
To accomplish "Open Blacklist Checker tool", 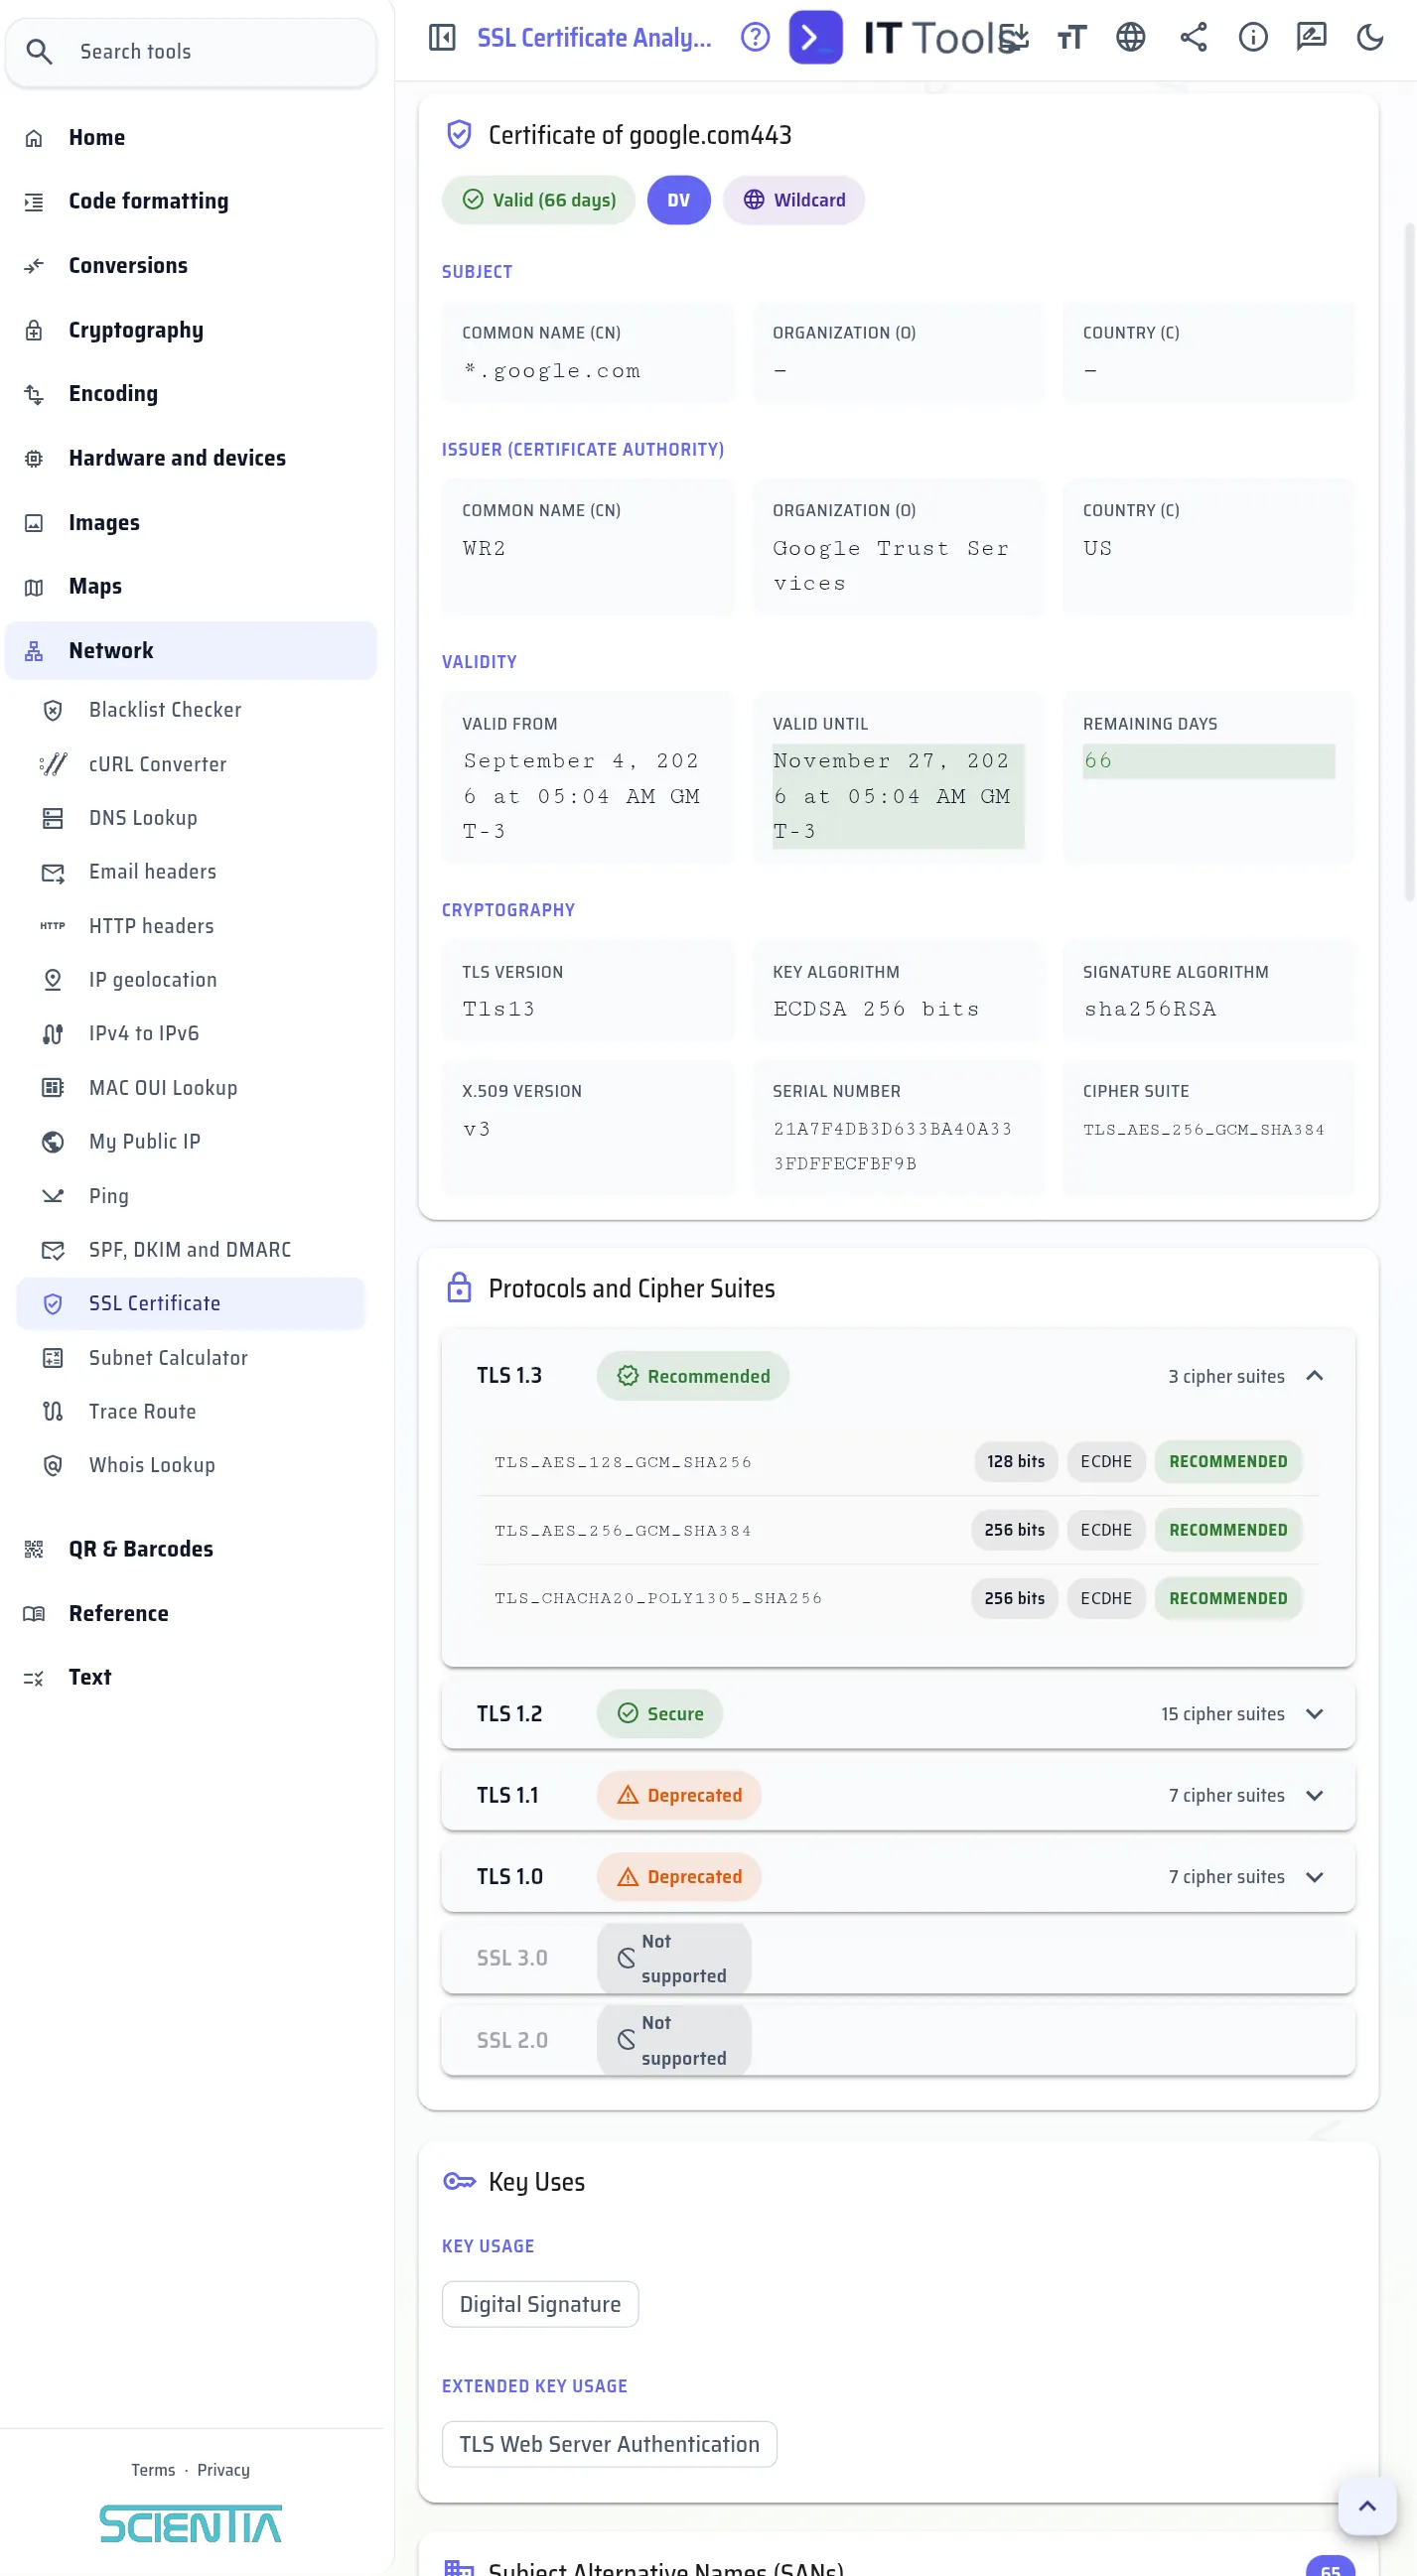I will coord(191,710).
